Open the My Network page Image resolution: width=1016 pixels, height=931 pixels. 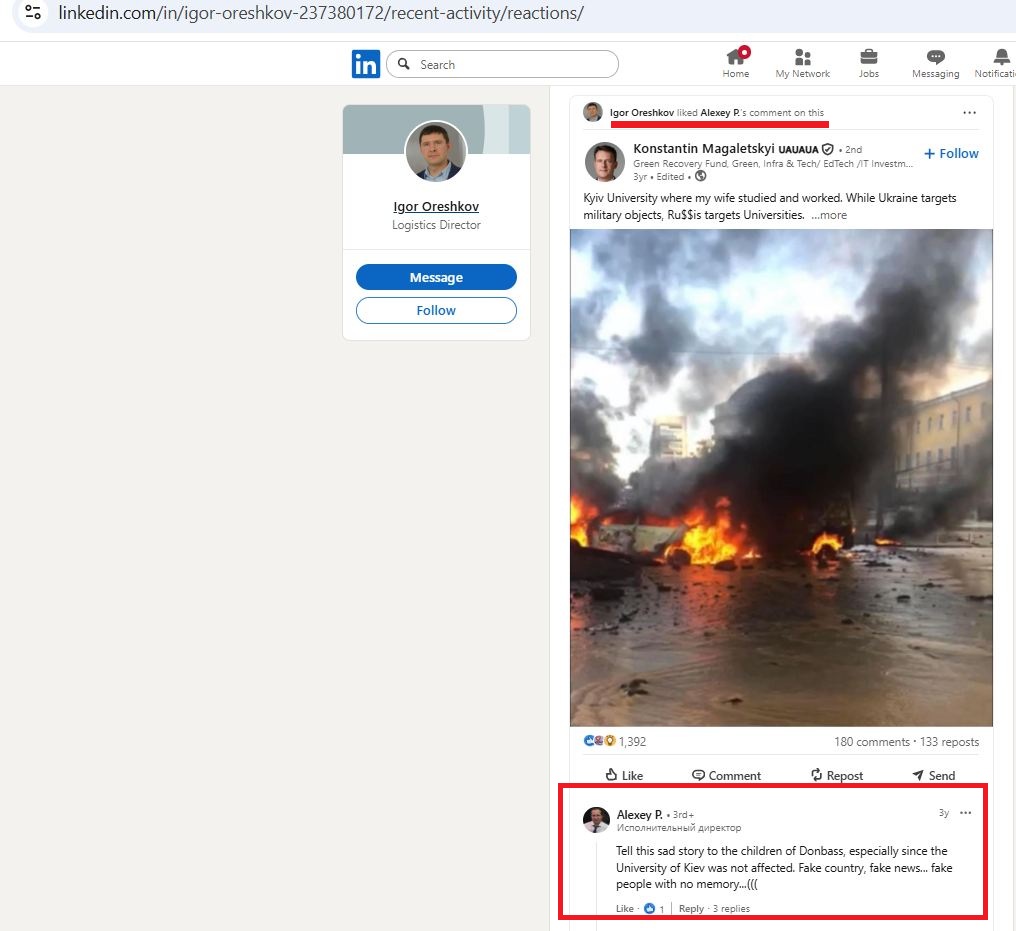[802, 62]
